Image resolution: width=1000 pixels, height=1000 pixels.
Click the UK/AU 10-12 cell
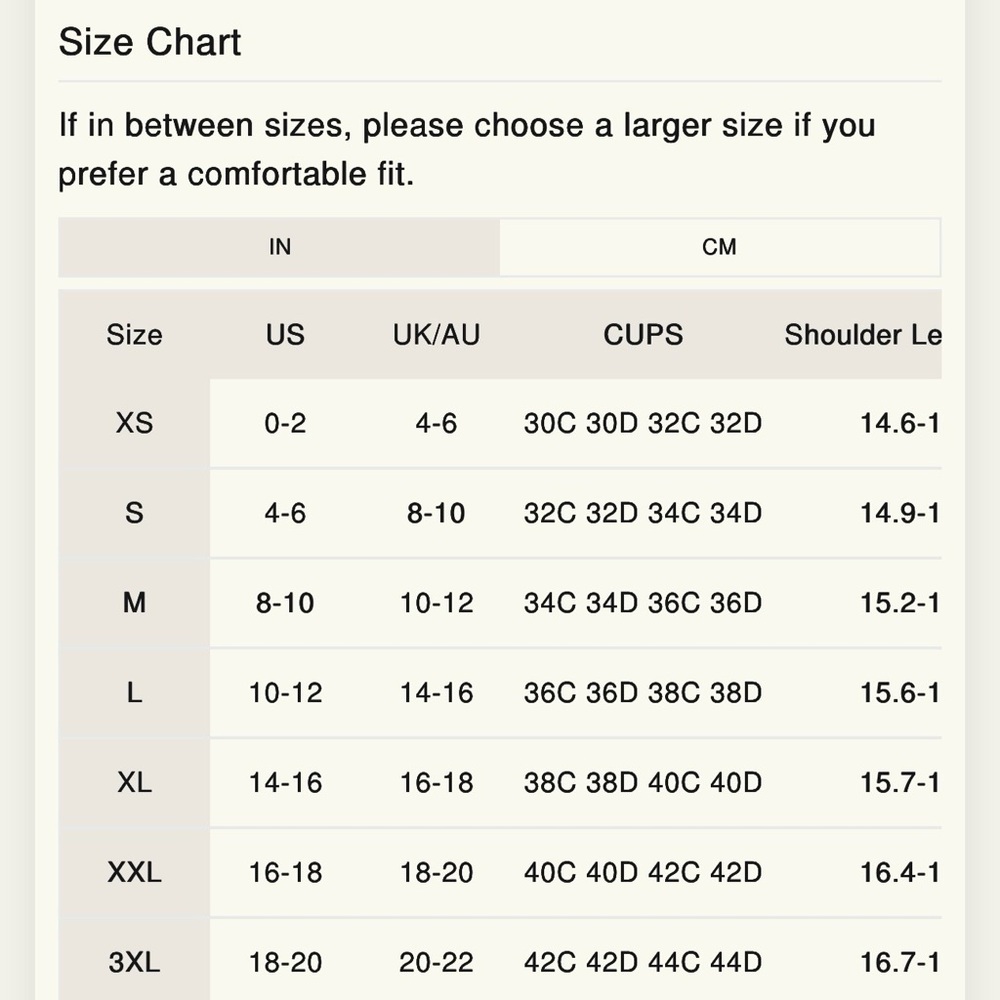point(436,603)
